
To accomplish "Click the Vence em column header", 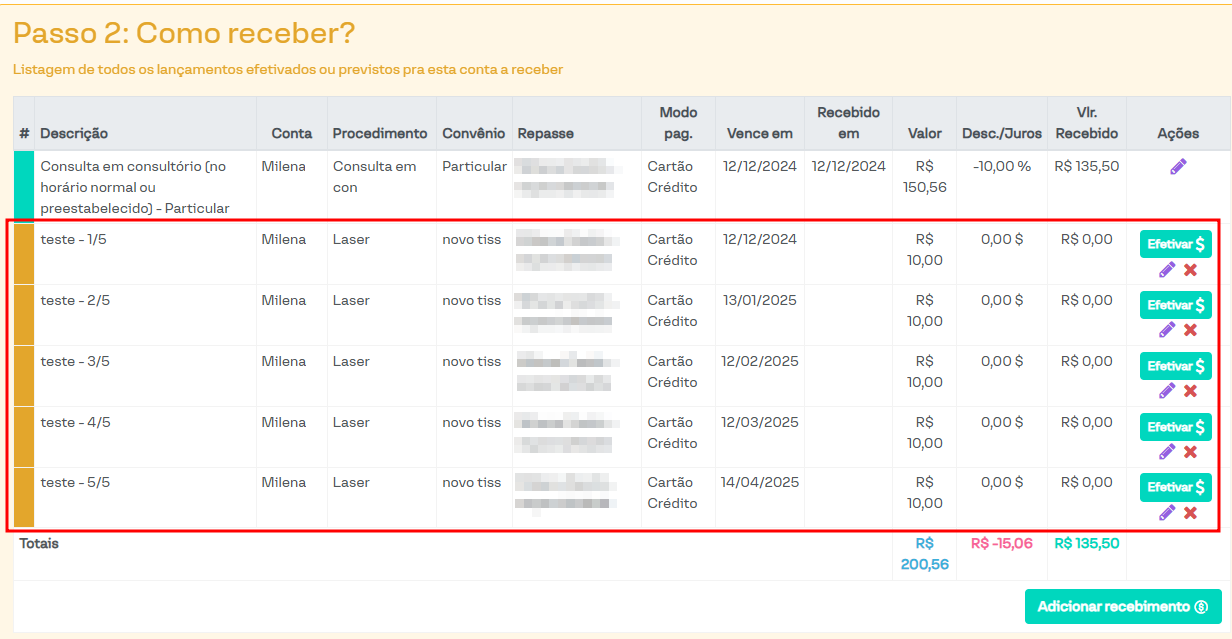I will point(759,133).
